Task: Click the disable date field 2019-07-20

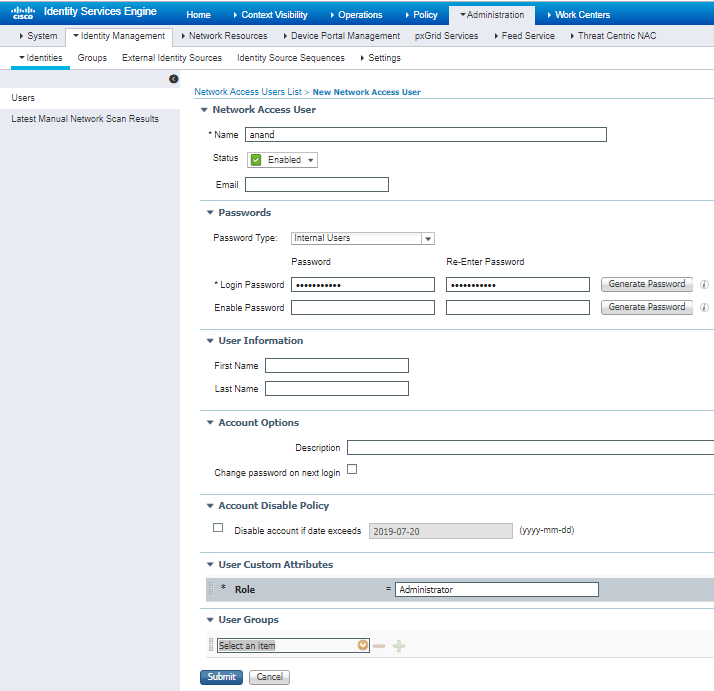Action: tap(441, 531)
